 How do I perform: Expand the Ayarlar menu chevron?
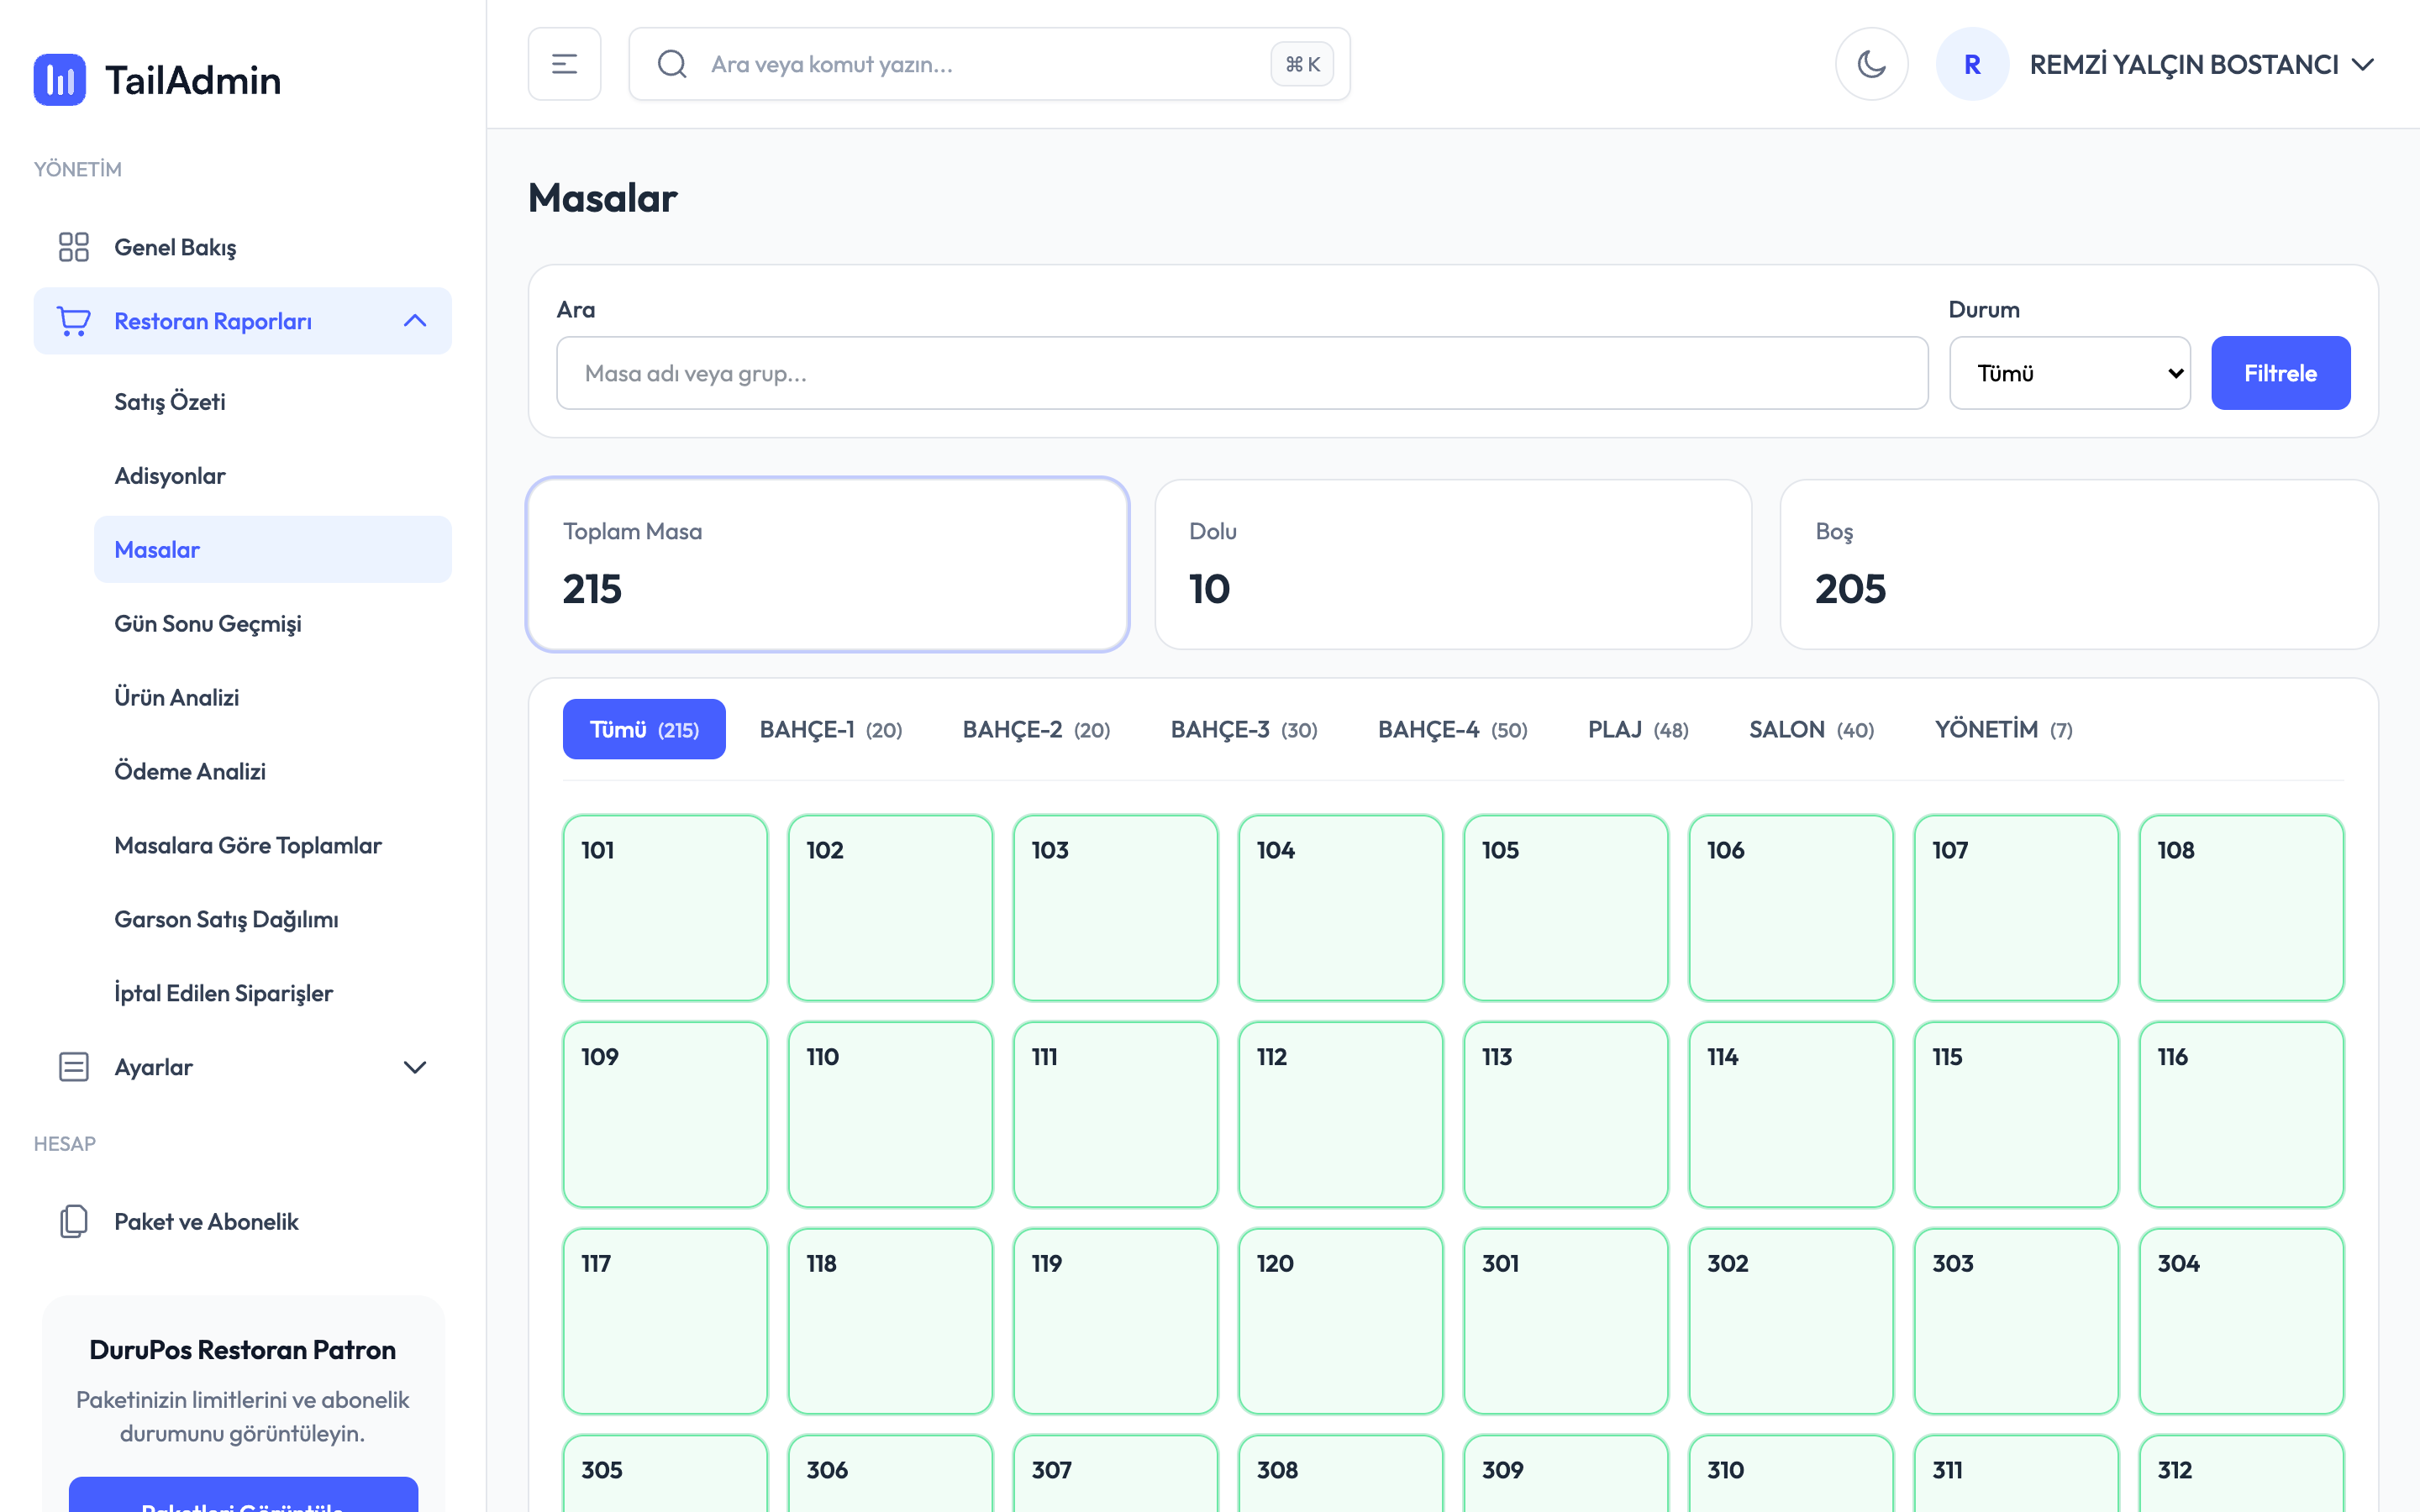point(415,1067)
